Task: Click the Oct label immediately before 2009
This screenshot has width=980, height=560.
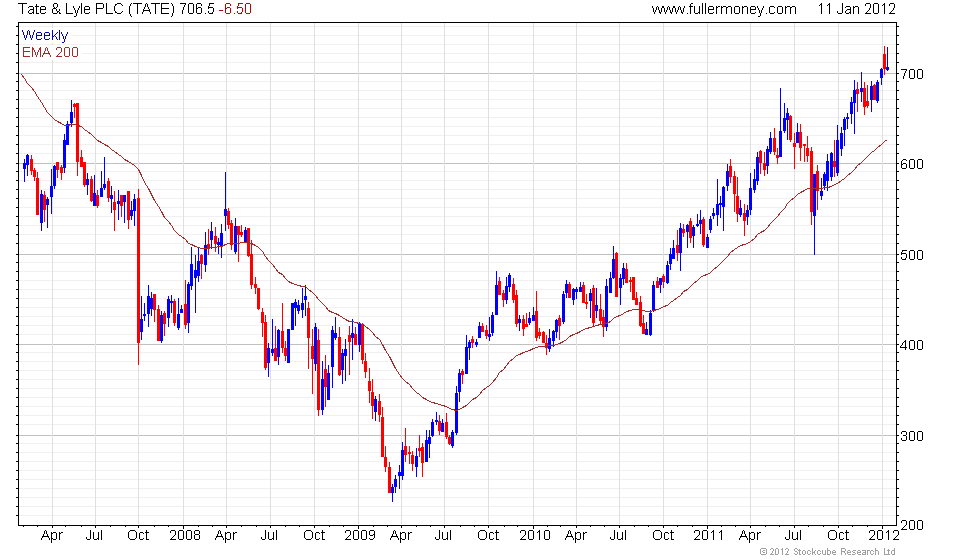Action: click(314, 536)
